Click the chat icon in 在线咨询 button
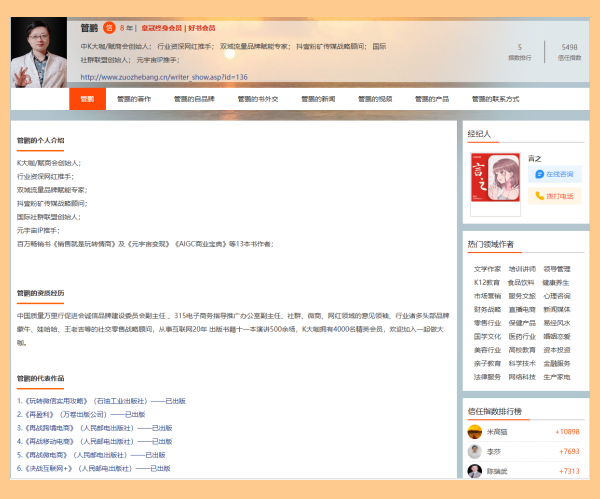Viewport: 600px width, 499px height. pyautogui.click(x=541, y=174)
